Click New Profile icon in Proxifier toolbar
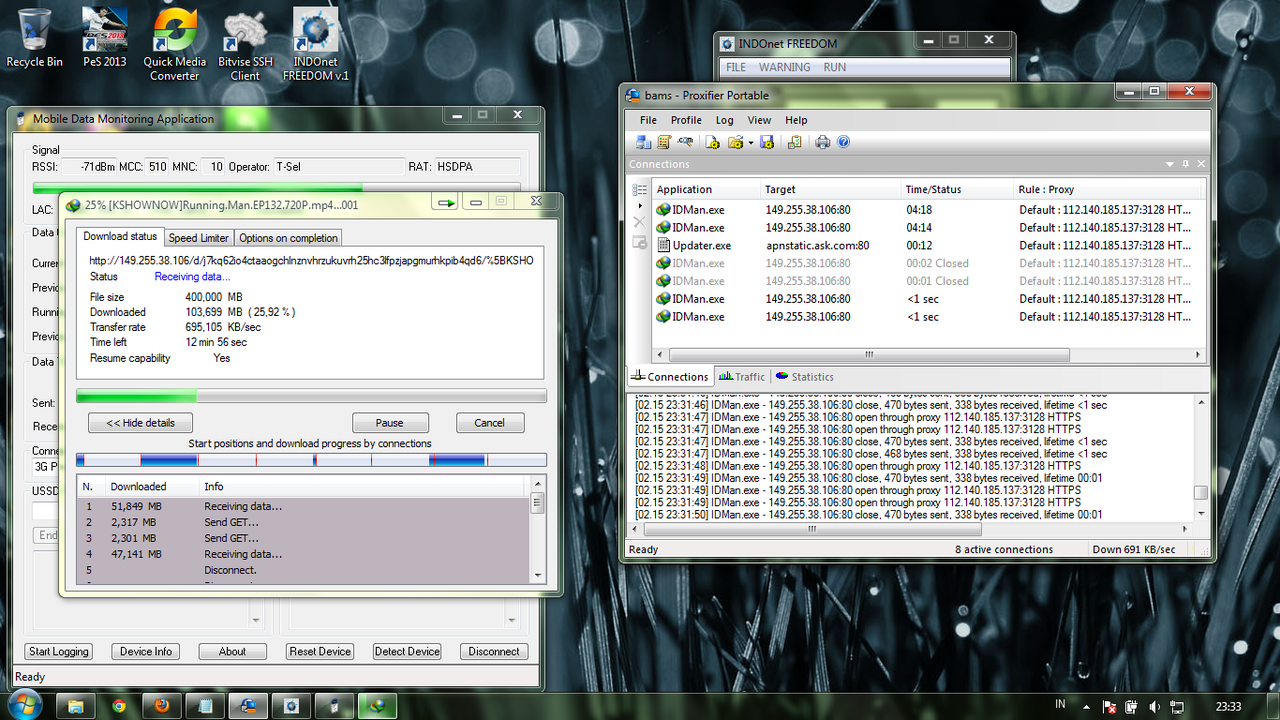This screenshot has height=720, width=1280. tap(713, 142)
